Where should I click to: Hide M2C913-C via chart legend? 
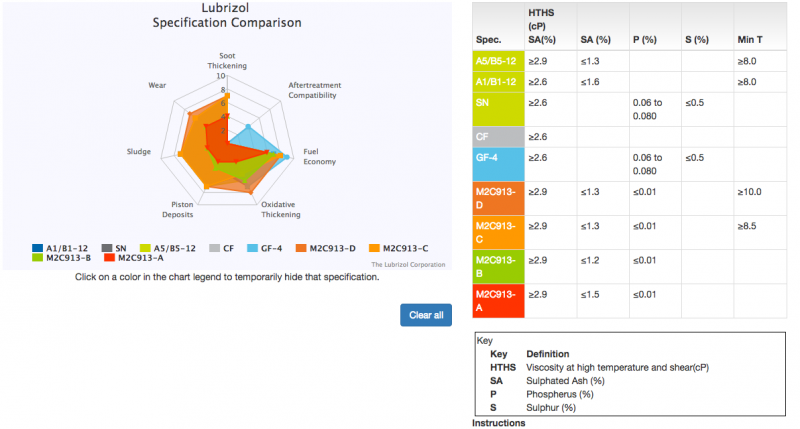pos(399,248)
